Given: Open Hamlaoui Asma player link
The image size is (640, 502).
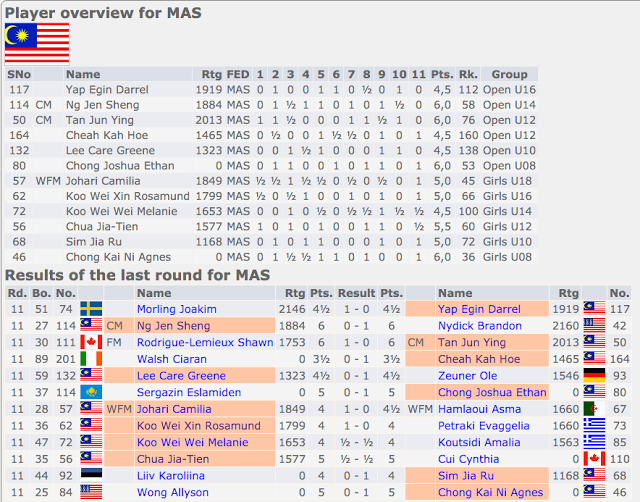Looking at the screenshot, I should 480,409.
